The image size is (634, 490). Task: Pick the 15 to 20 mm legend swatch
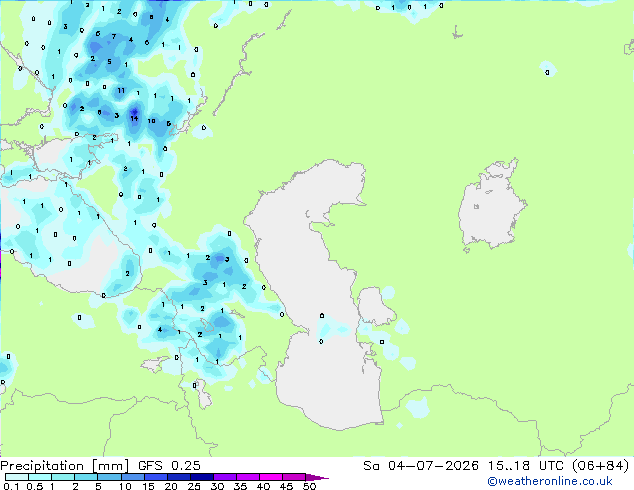[155, 477]
